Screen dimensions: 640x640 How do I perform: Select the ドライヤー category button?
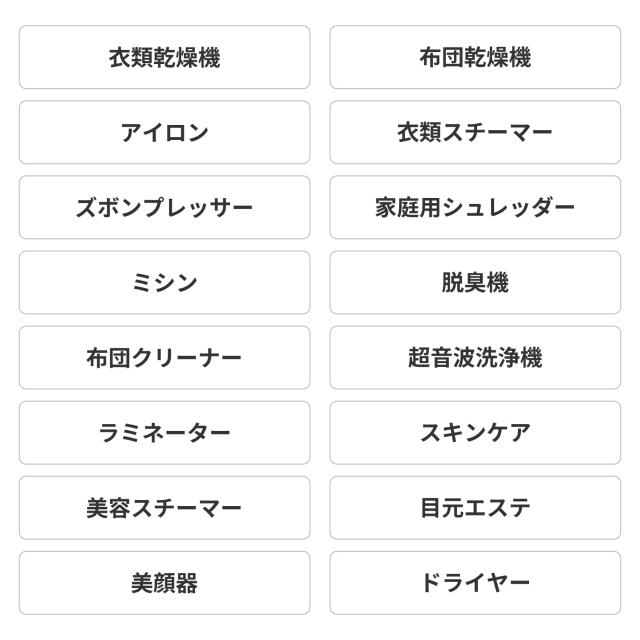[x=475, y=583]
